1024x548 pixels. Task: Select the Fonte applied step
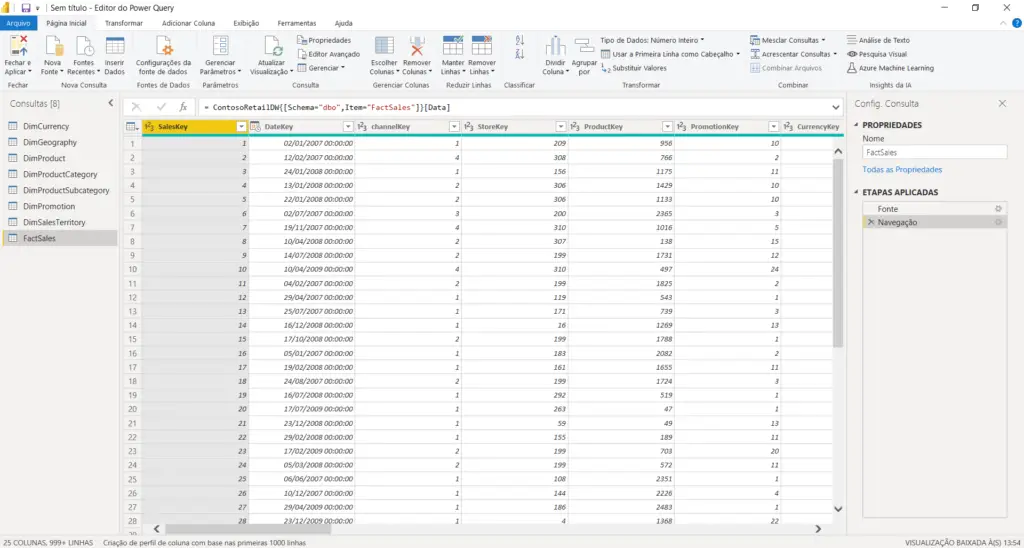(934, 208)
